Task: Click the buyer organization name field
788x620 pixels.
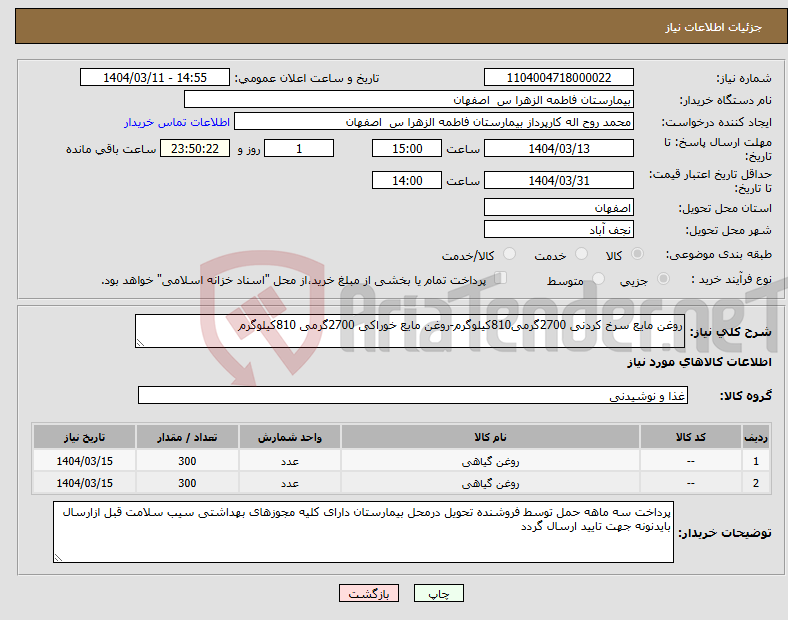Action: pos(409,99)
